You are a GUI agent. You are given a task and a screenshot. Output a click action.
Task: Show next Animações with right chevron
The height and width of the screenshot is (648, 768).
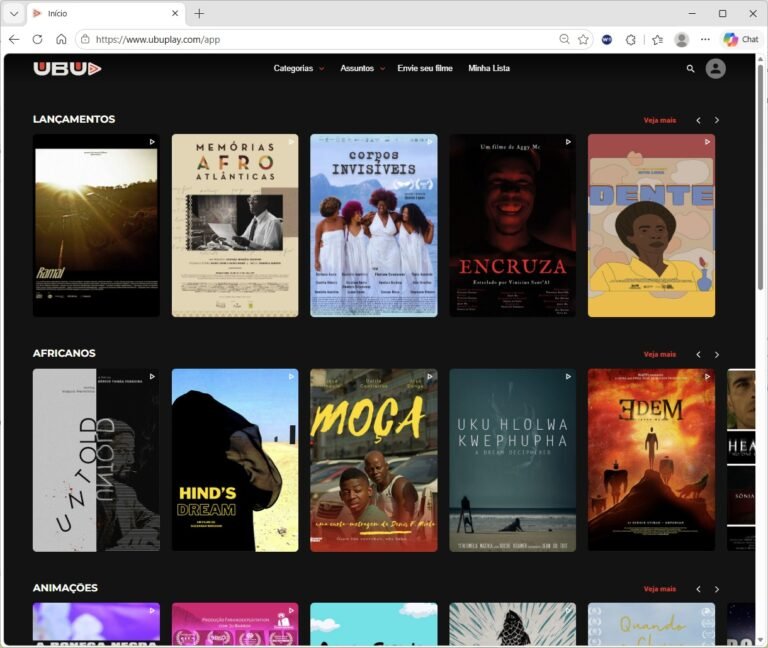pos(717,589)
